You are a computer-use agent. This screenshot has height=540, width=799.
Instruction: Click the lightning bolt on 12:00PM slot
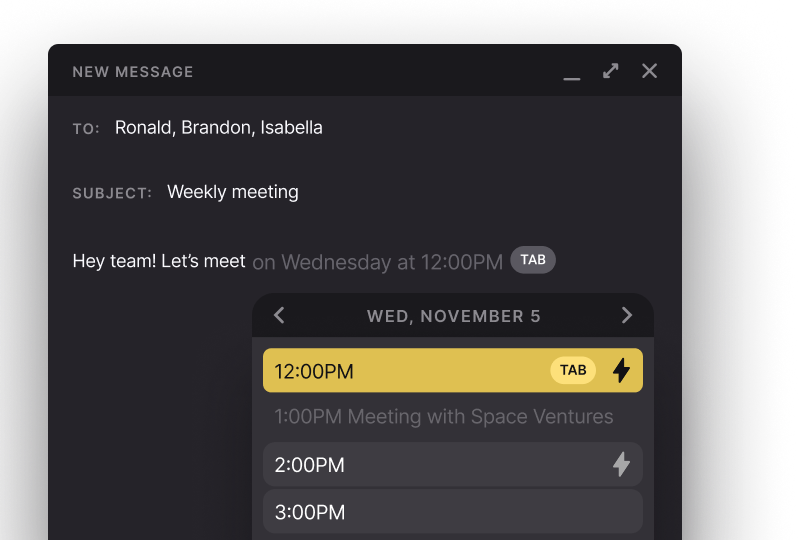(621, 370)
